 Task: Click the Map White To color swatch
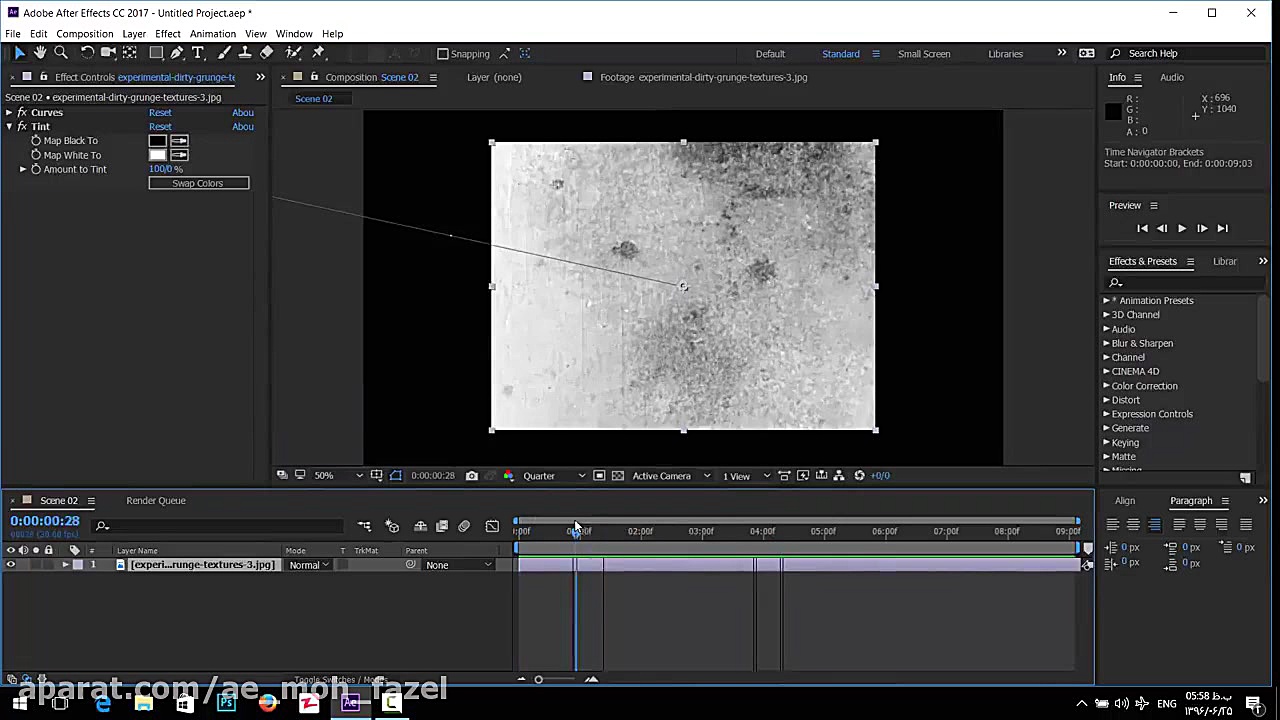pos(157,155)
